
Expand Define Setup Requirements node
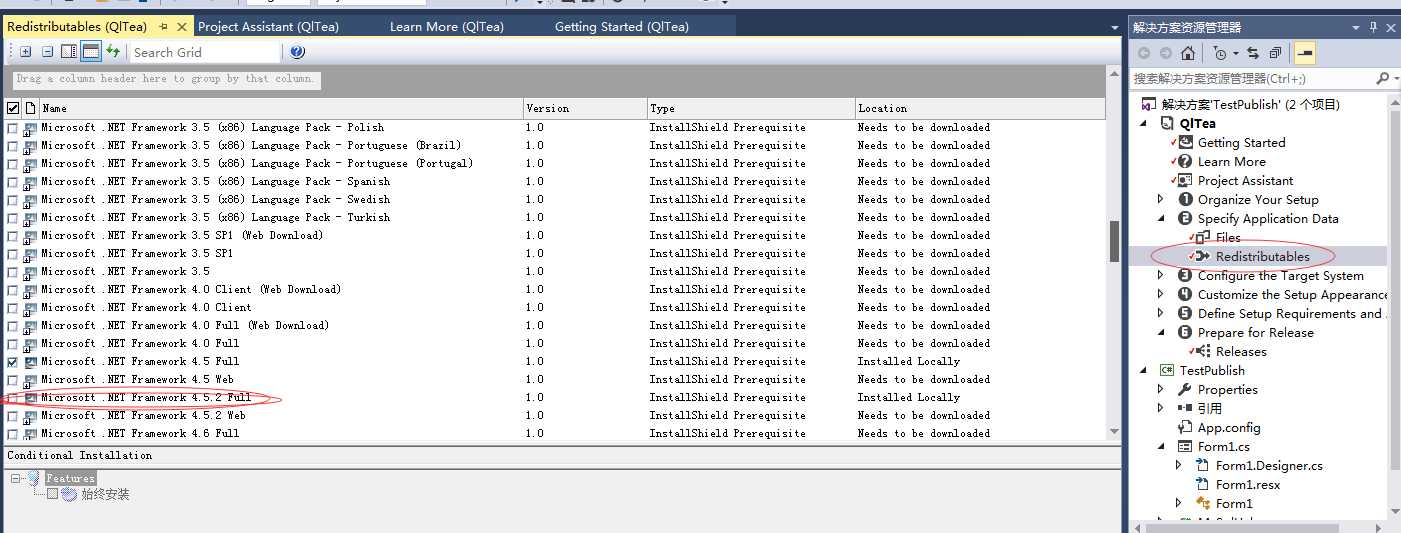(1161, 313)
